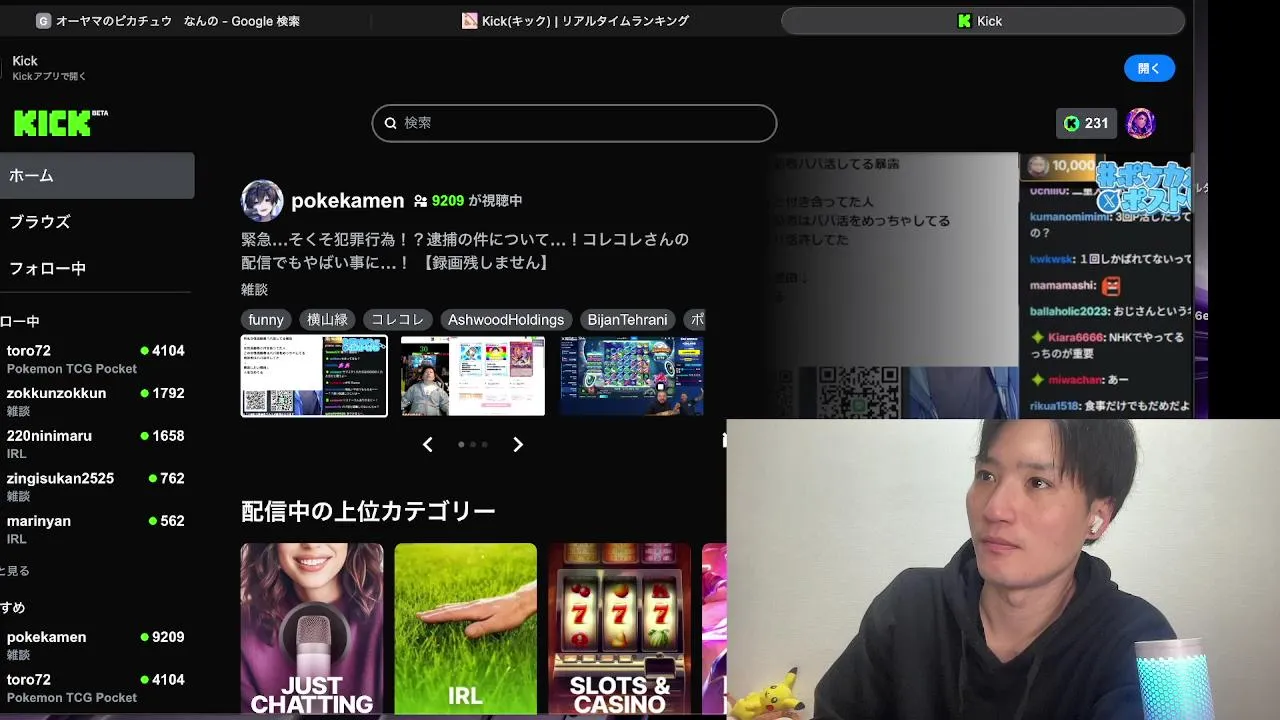1280x720 pixels.
Task: Open the Just Chatting category card
Action: point(312,629)
